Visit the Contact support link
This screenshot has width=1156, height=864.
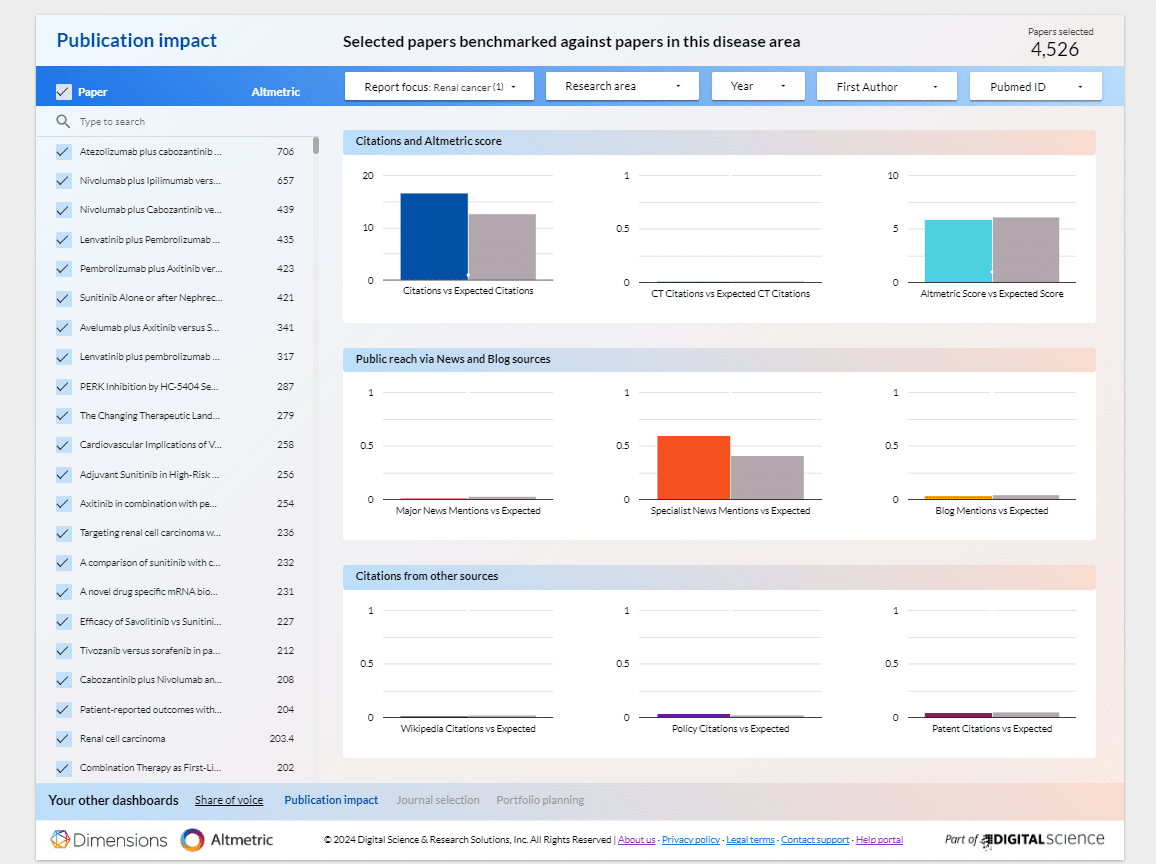(815, 840)
